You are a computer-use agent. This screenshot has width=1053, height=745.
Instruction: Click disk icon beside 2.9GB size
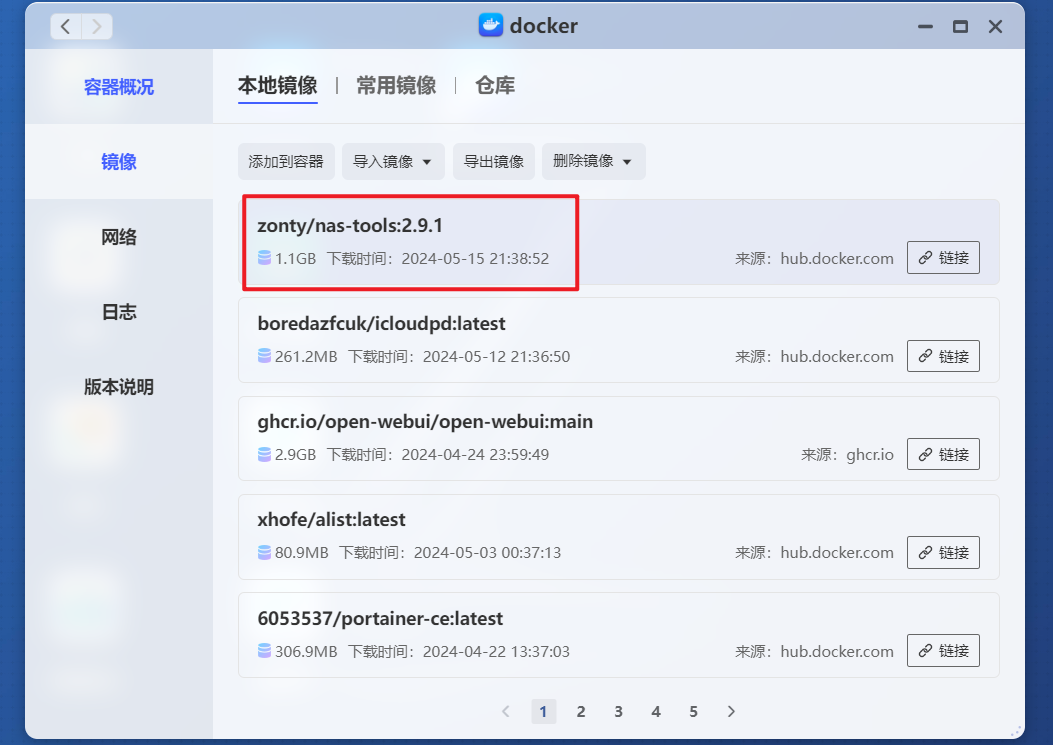coord(265,454)
